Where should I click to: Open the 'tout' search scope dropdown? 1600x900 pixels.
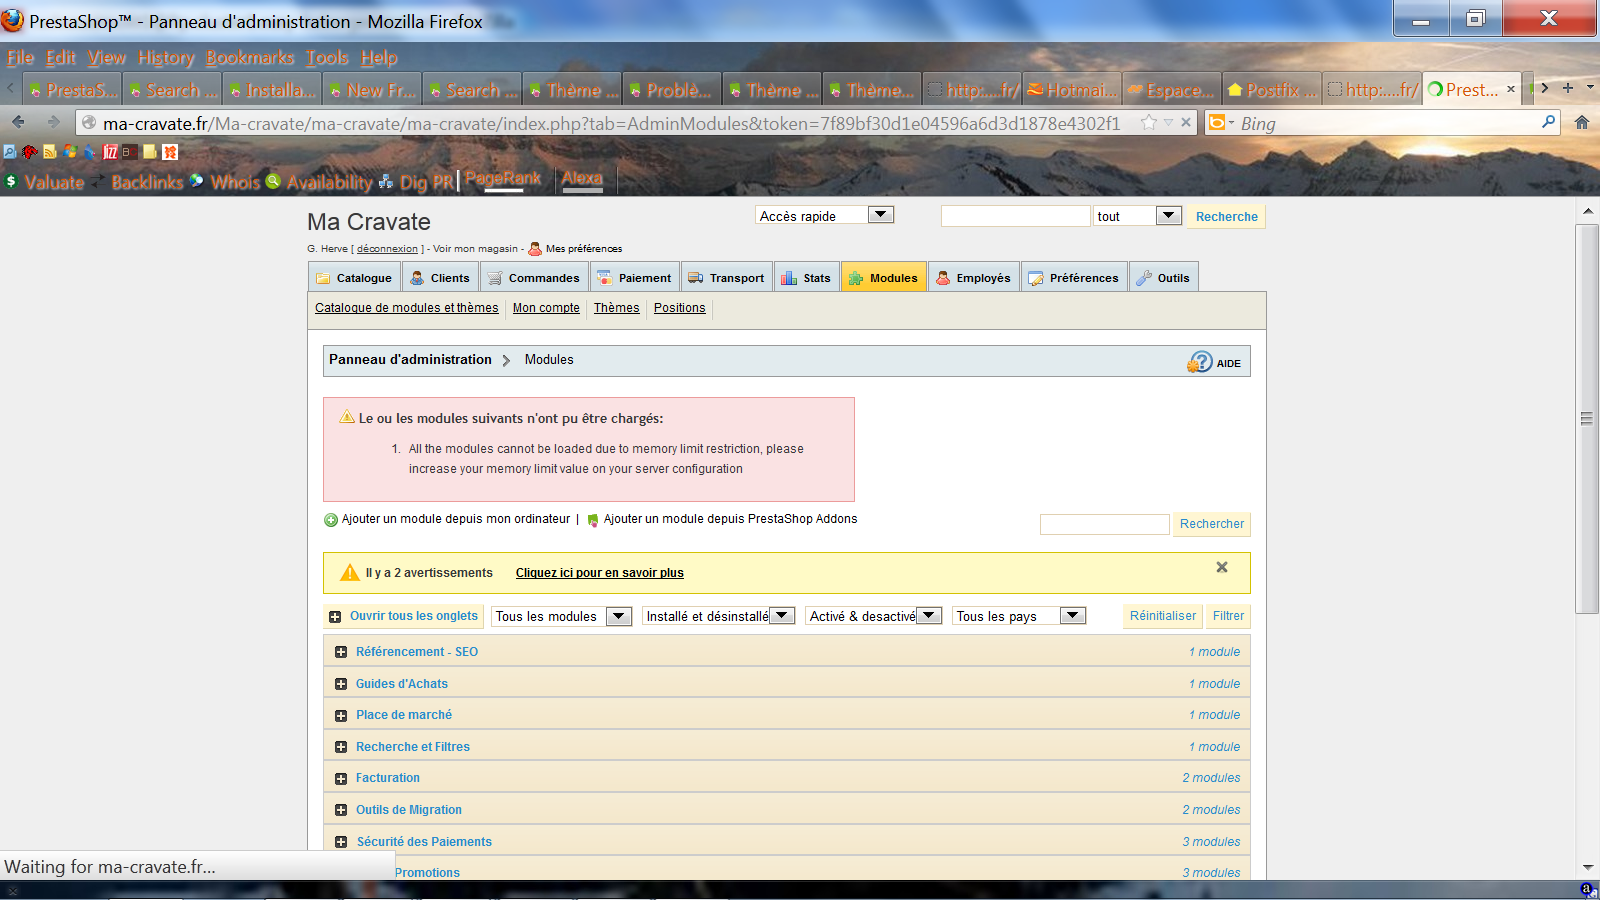point(1138,216)
